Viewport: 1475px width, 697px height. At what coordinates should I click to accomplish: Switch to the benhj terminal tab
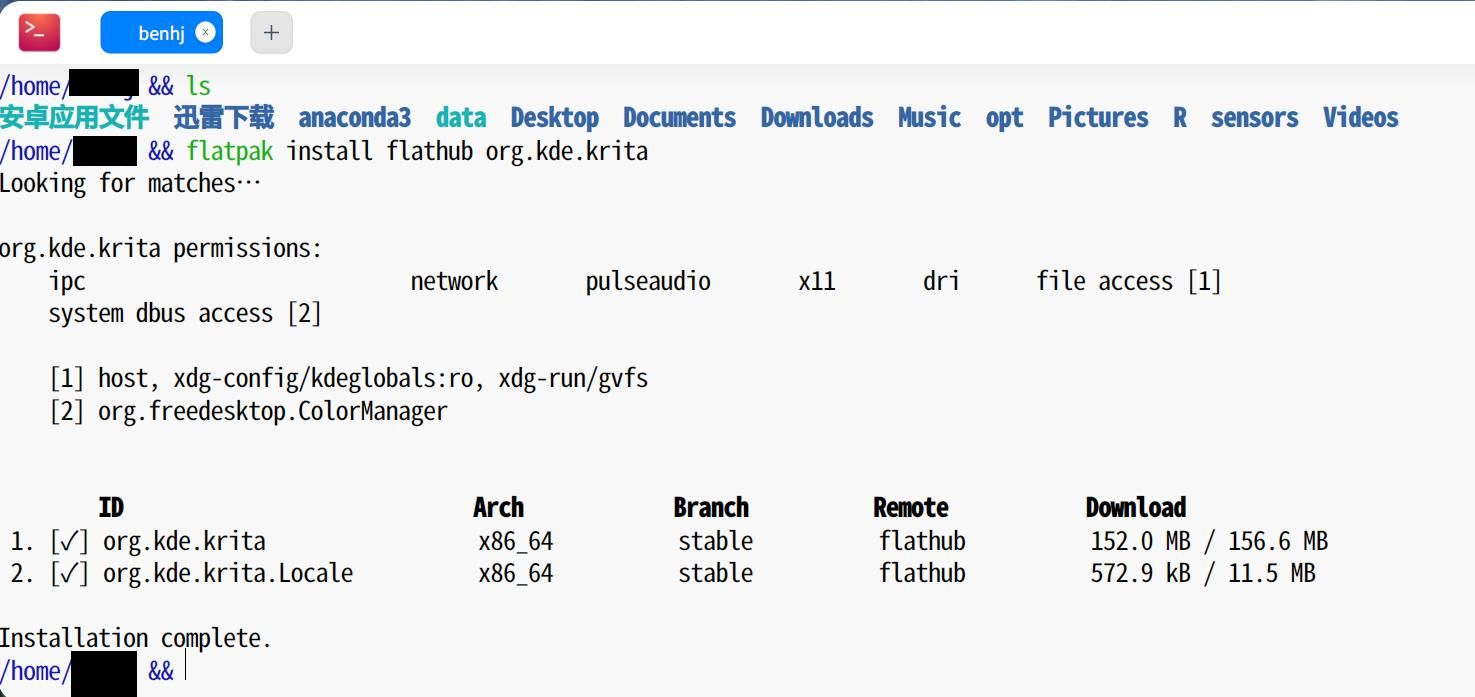pos(160,33)
